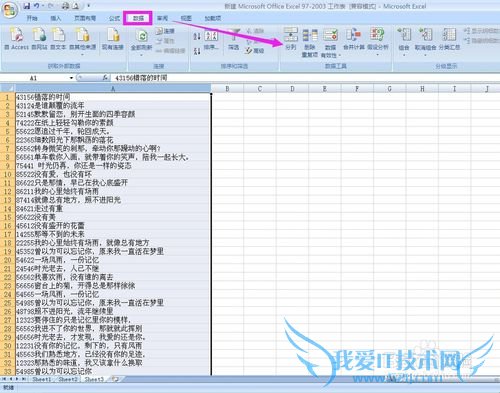Open the Sort (排序) dialog
The image size is (500, 393).
coord(211,40)
